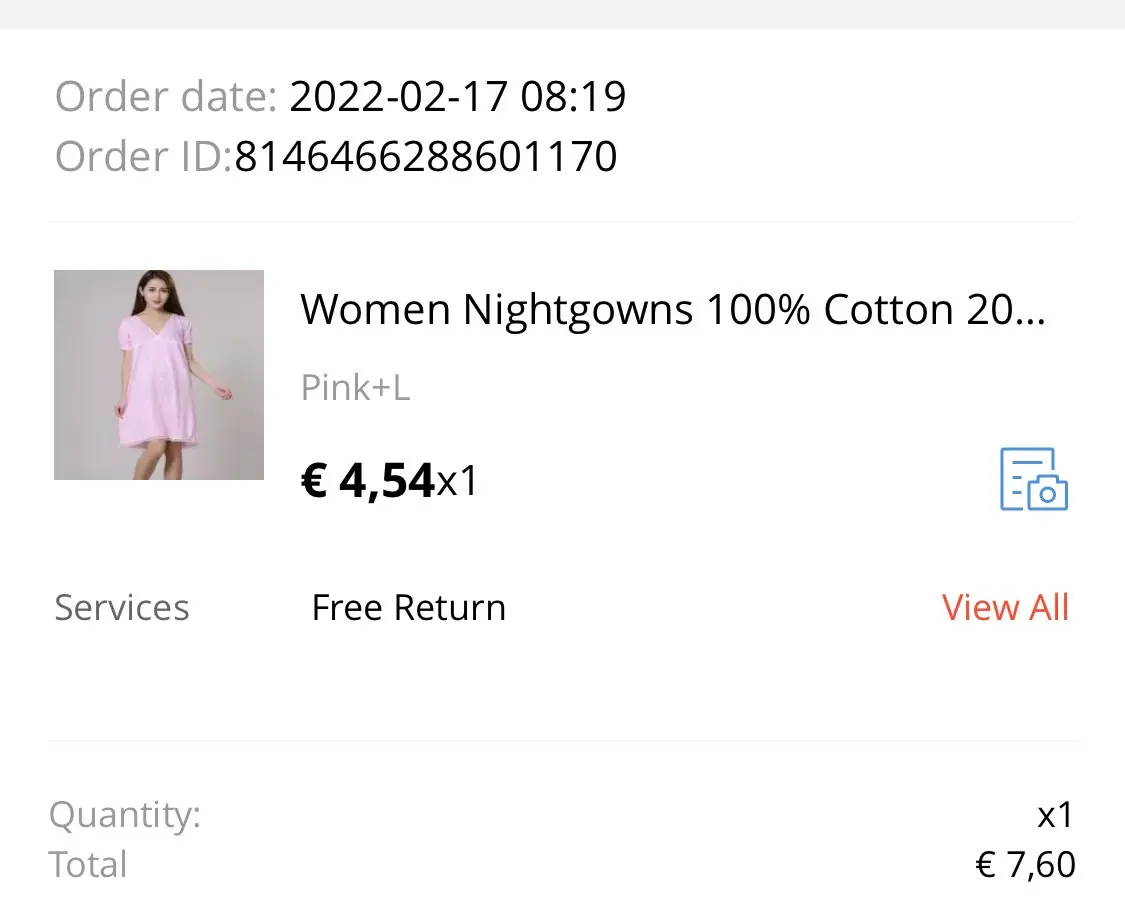Click the € 7,60 total amount

point(1025,864)
